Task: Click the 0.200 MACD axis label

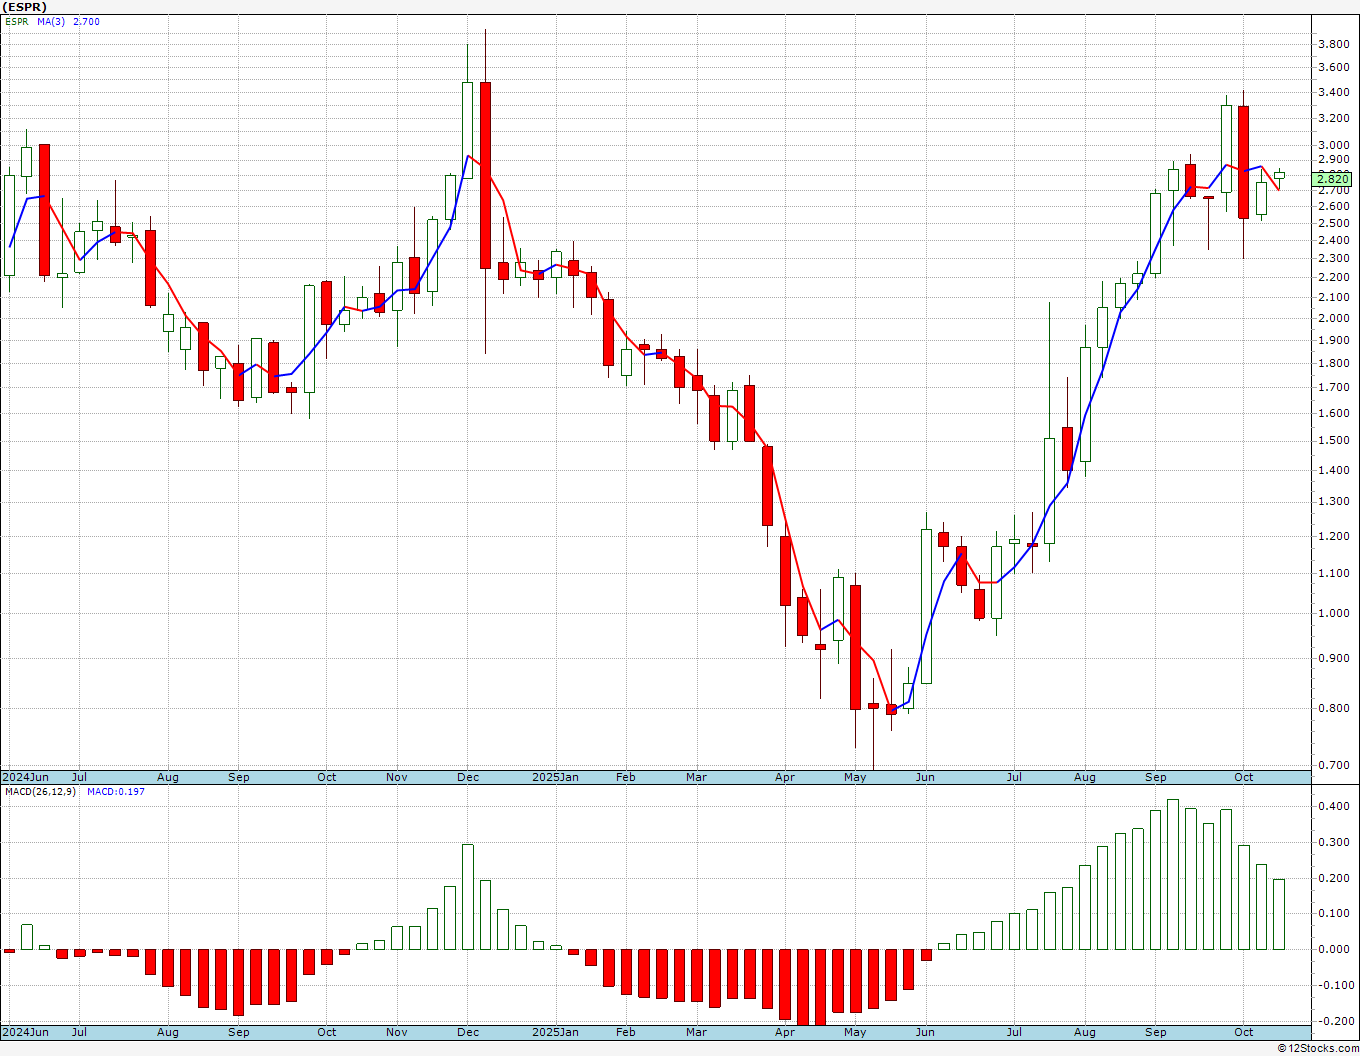Action: click(x=1334, y=879)
